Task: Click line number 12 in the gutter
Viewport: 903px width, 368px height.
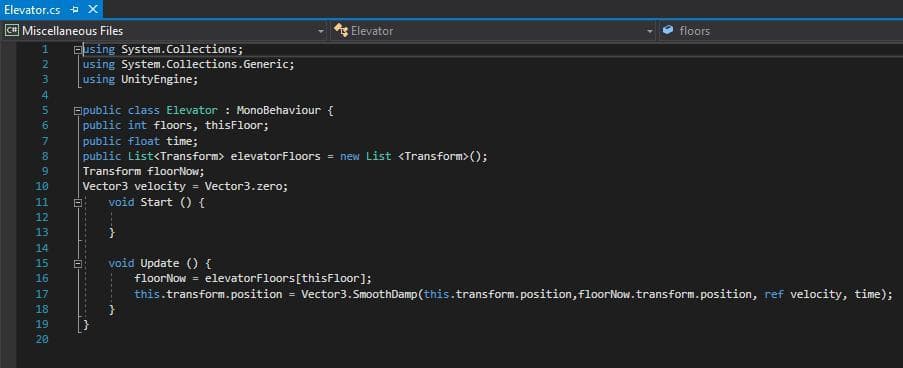Action: click(x=43, y=217)
